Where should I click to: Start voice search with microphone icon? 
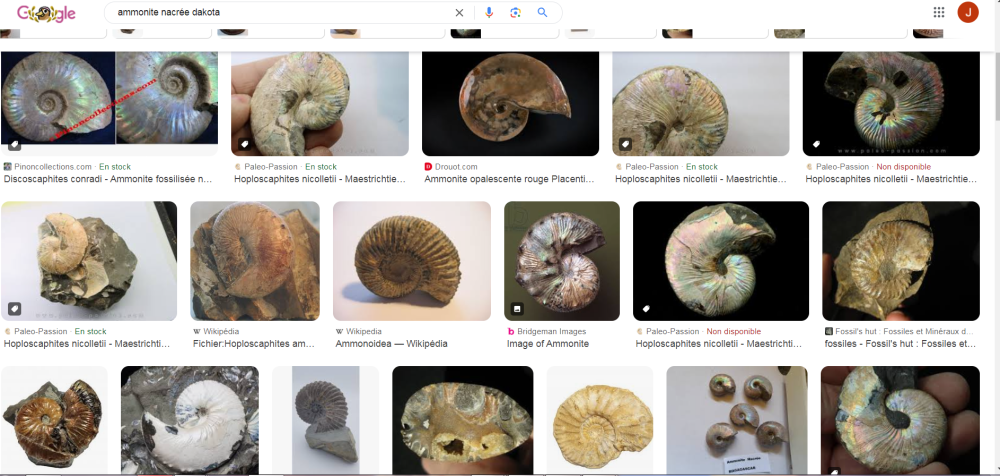pyautogui.click(x=489, y=13)
